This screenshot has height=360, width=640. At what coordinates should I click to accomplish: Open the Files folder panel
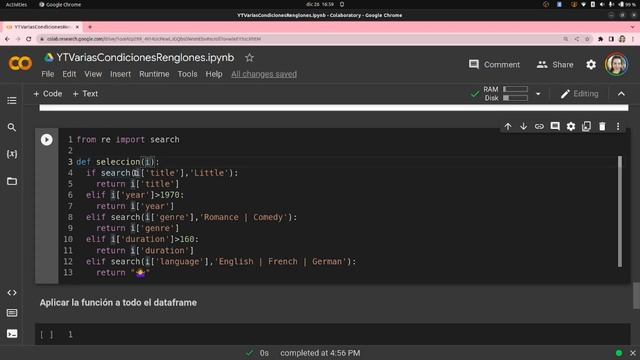(x=12, y=181)
